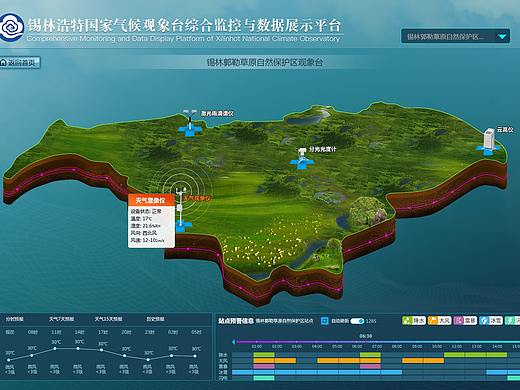This screenshot has width=520, height=390.
Task: Click the 14时 column label in the forecast chart
Action: [x=79, y=332]
